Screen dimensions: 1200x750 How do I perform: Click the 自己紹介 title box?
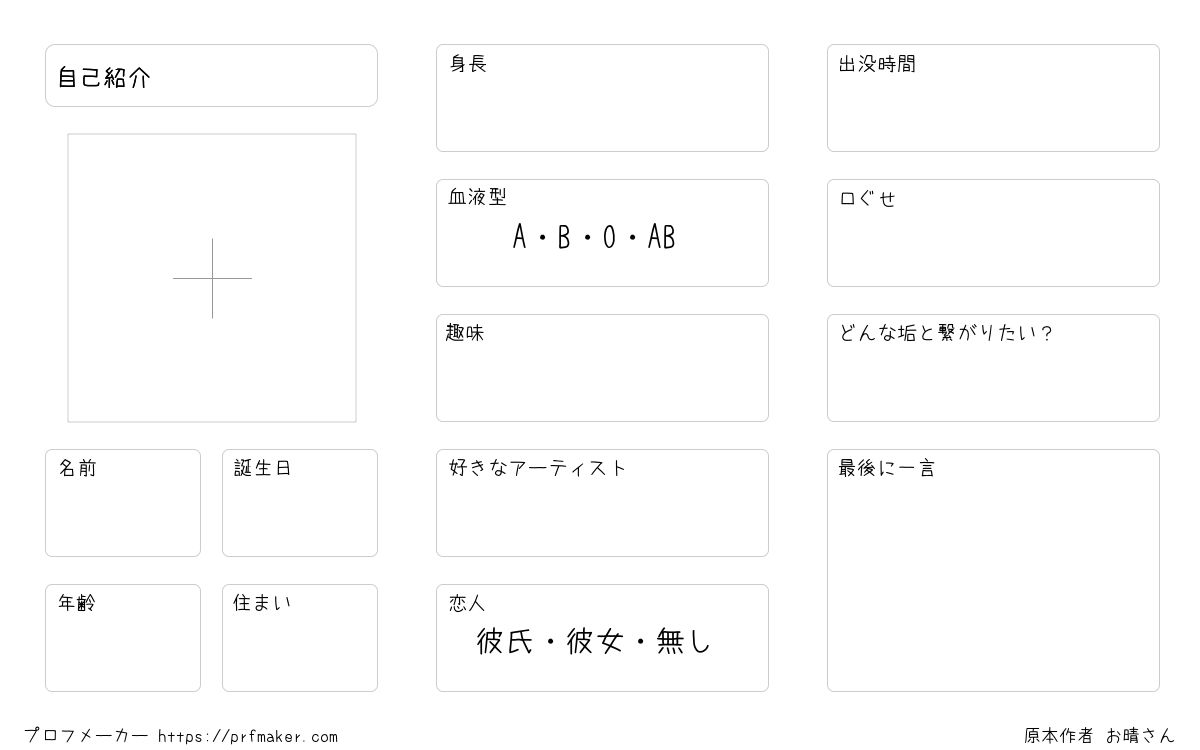click(x=211, y=75)
